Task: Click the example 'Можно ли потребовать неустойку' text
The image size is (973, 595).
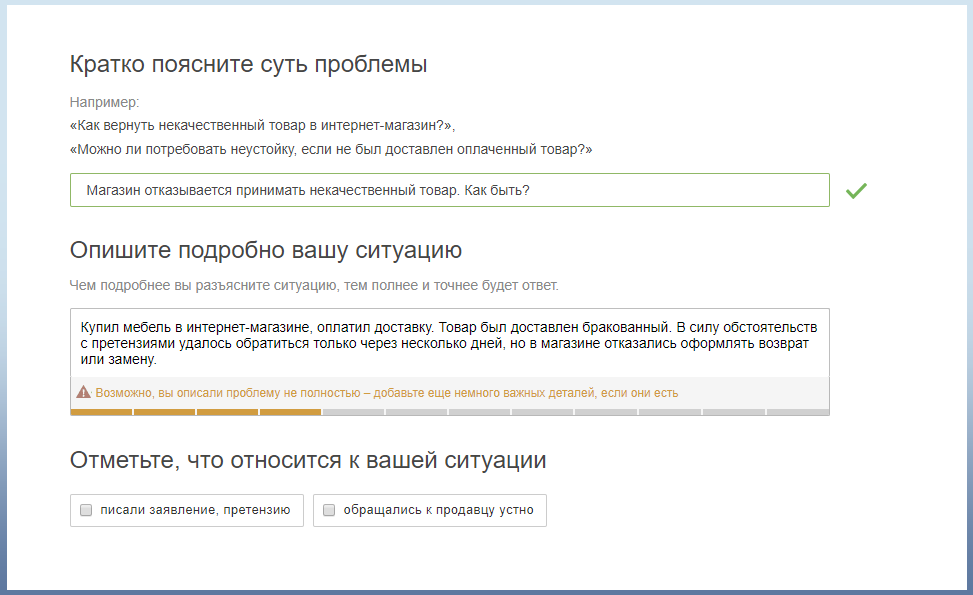Action: (331, 149)
